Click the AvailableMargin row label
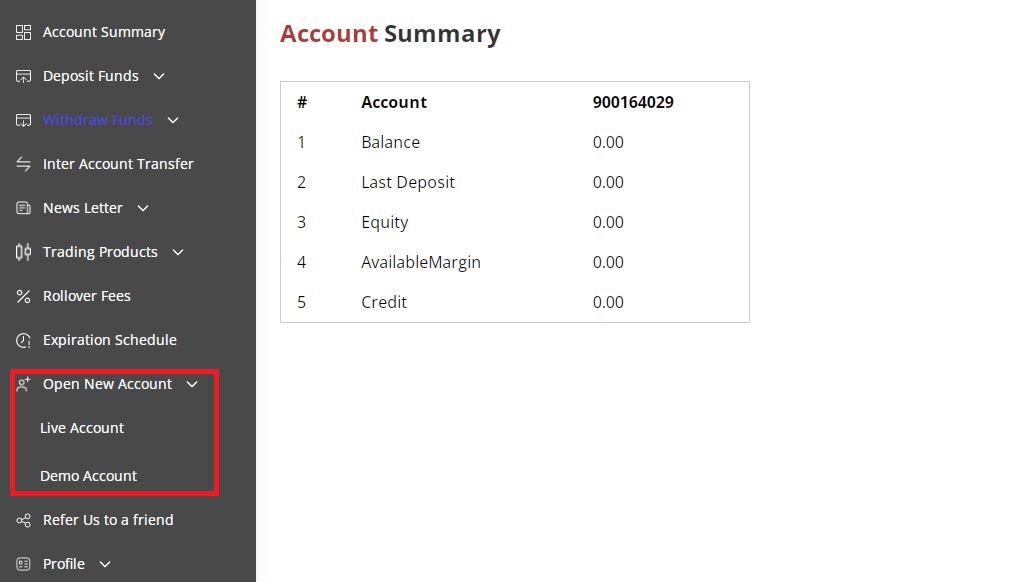This screenshot has width=1031, height=582. click(421, 262)
